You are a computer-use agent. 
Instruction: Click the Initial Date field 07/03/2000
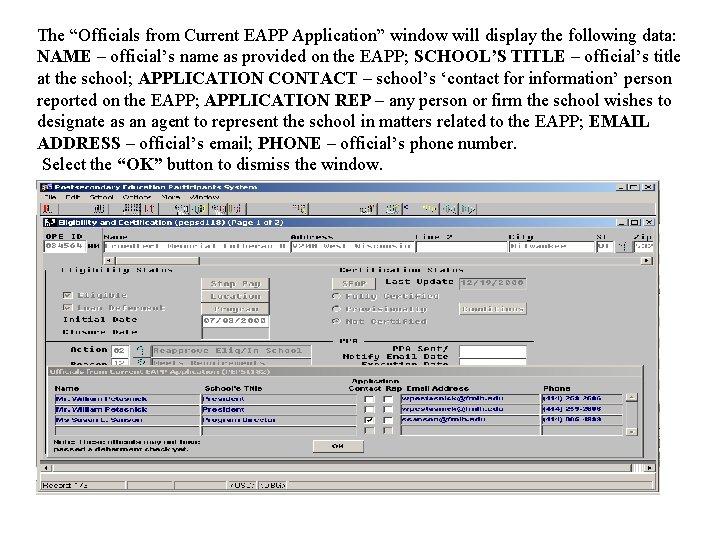pos(236,321)
